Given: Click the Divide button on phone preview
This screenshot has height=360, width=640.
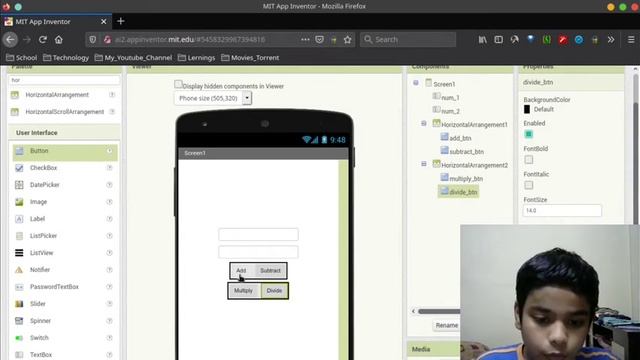Looking at the screenshot, I should [x=274, y=291].
